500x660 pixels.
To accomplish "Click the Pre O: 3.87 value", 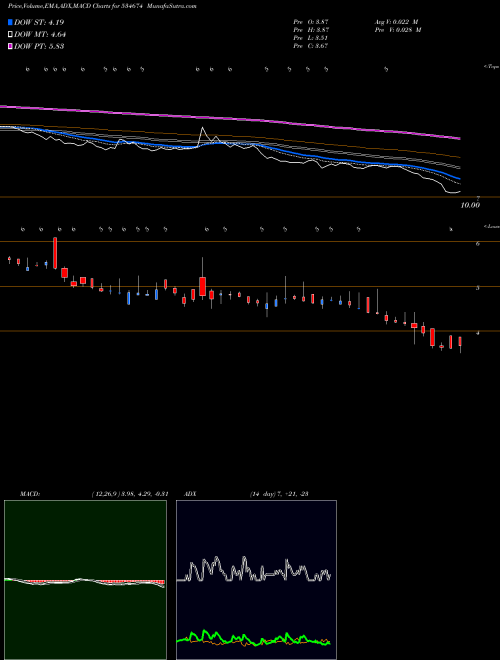I will (x=311, y=22).
